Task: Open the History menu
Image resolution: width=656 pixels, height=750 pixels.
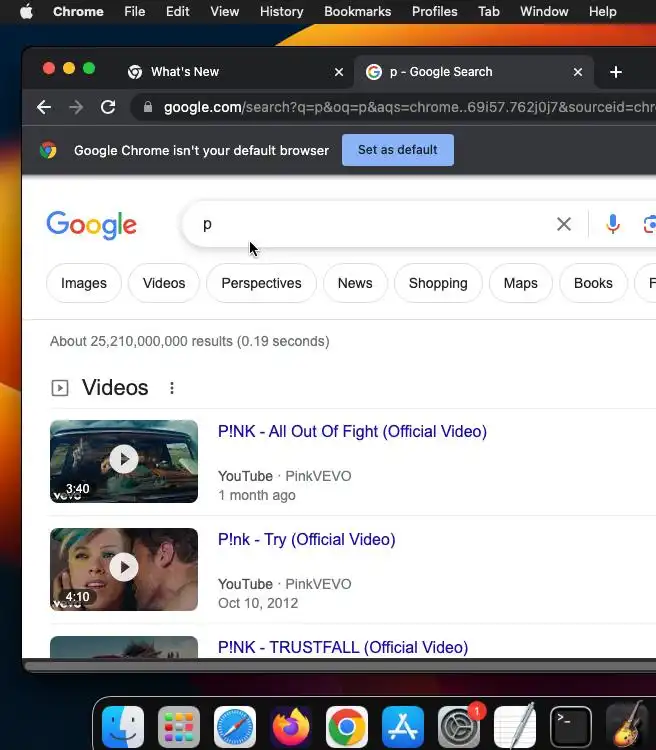Action: (x=281, y=11)
